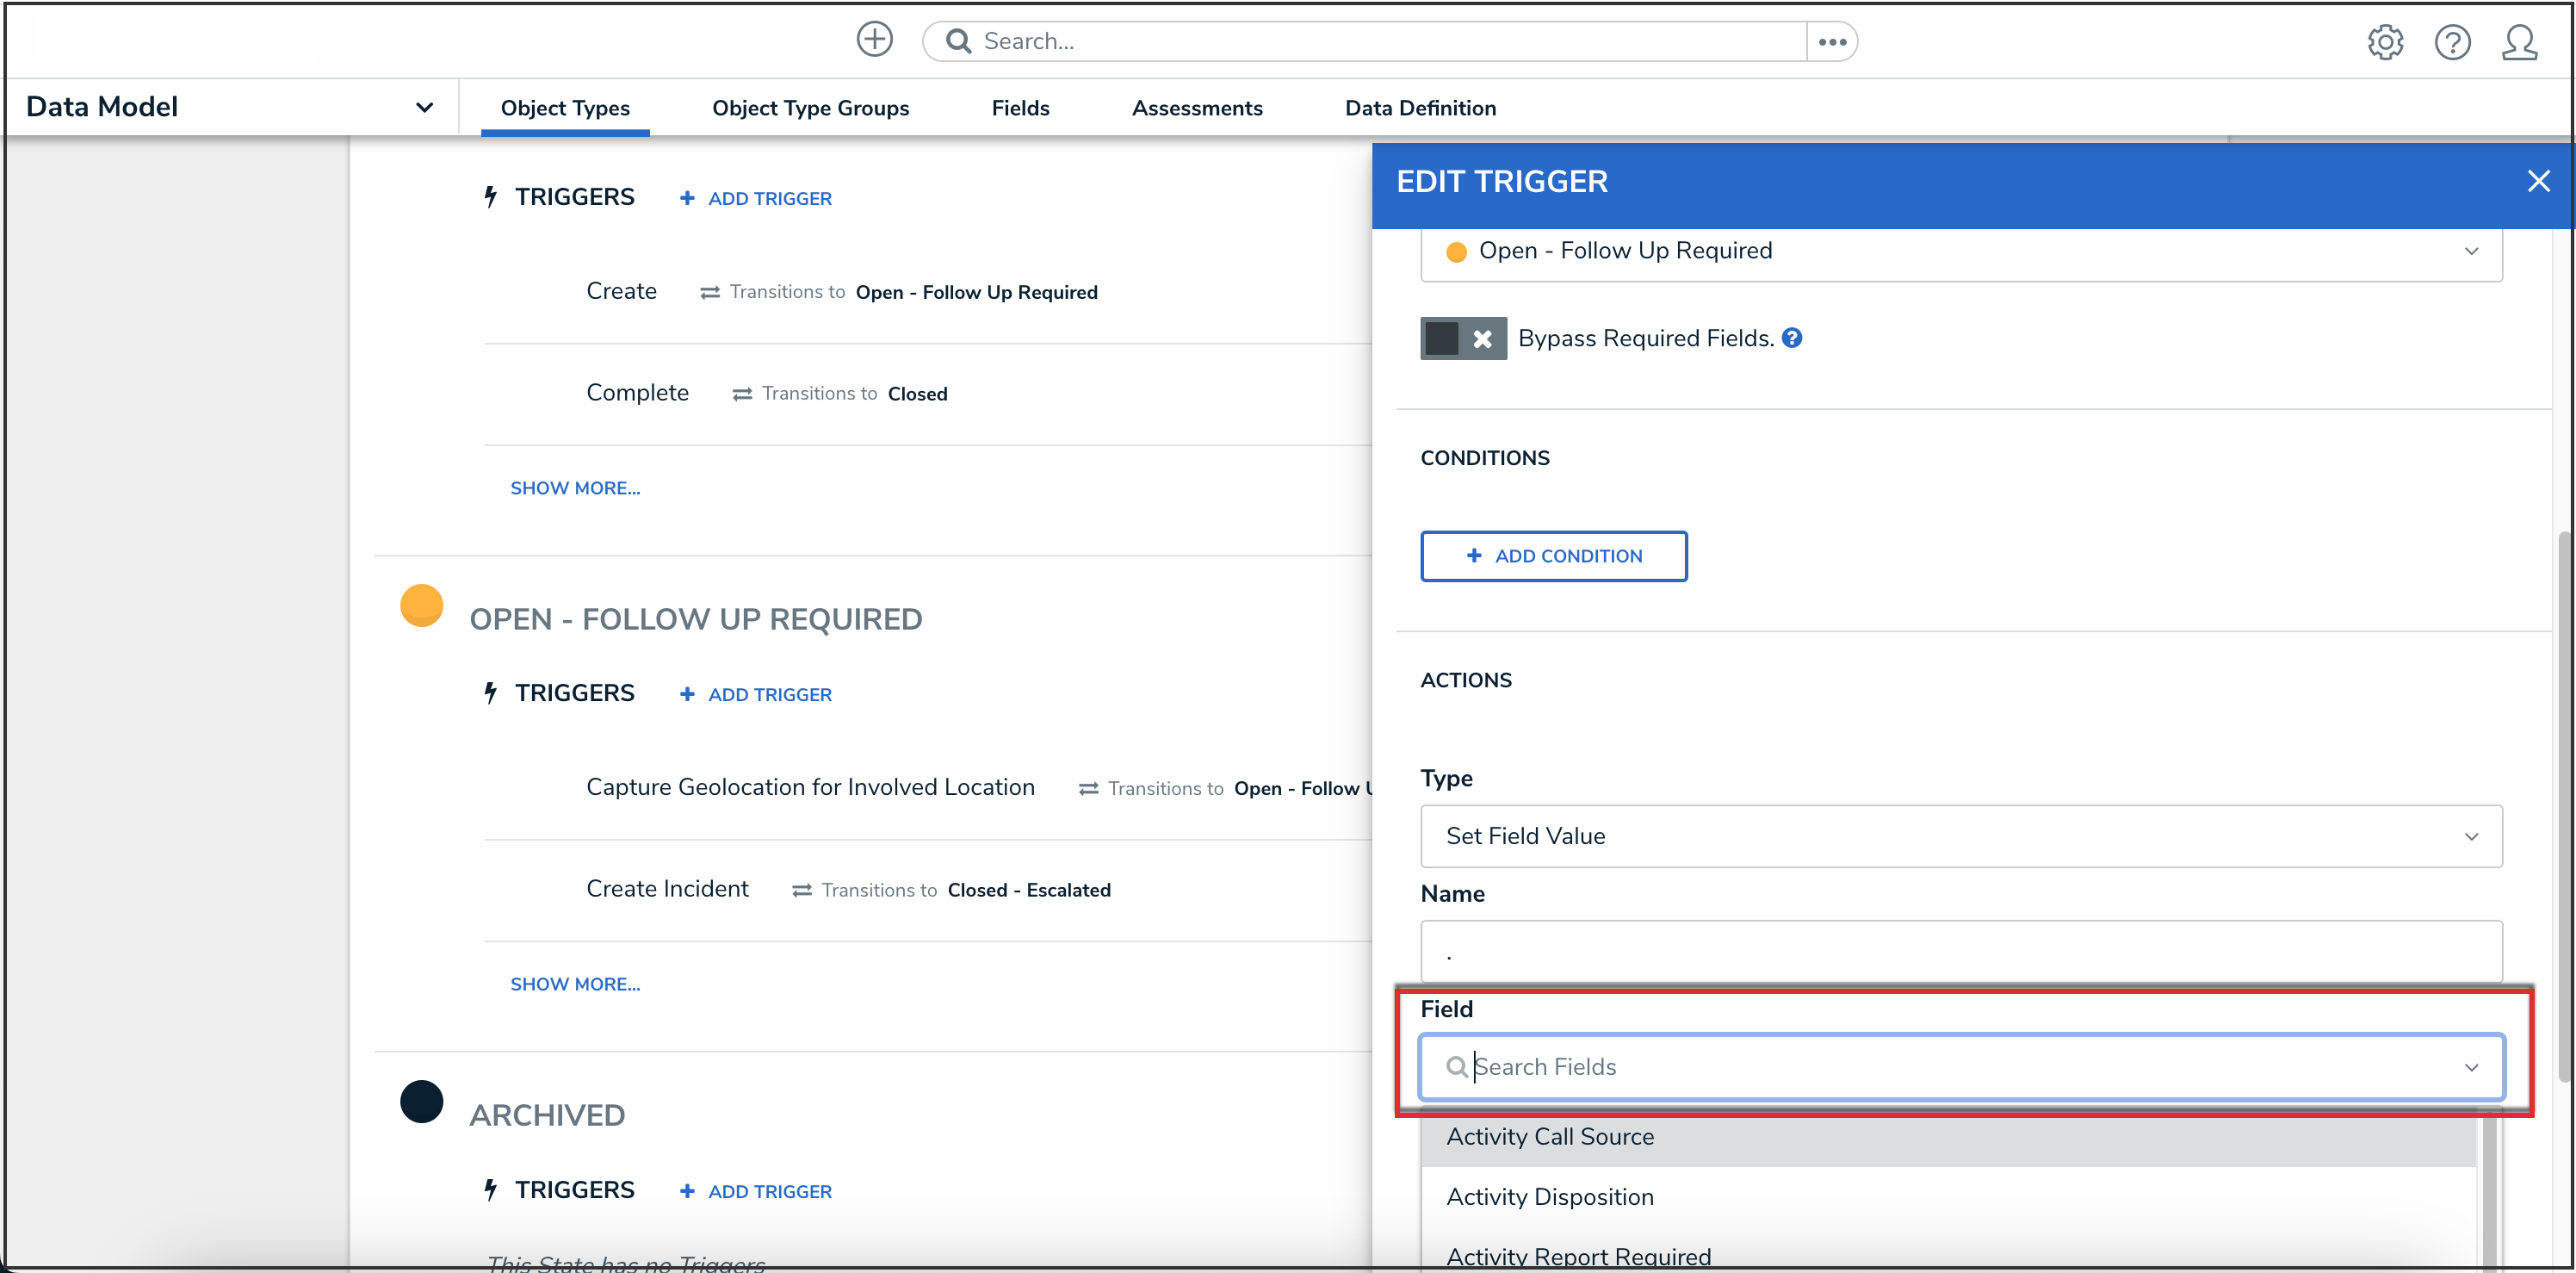Close the Edit Trigger panel
The image size is (2576, 1273).
pos(2537,181)
